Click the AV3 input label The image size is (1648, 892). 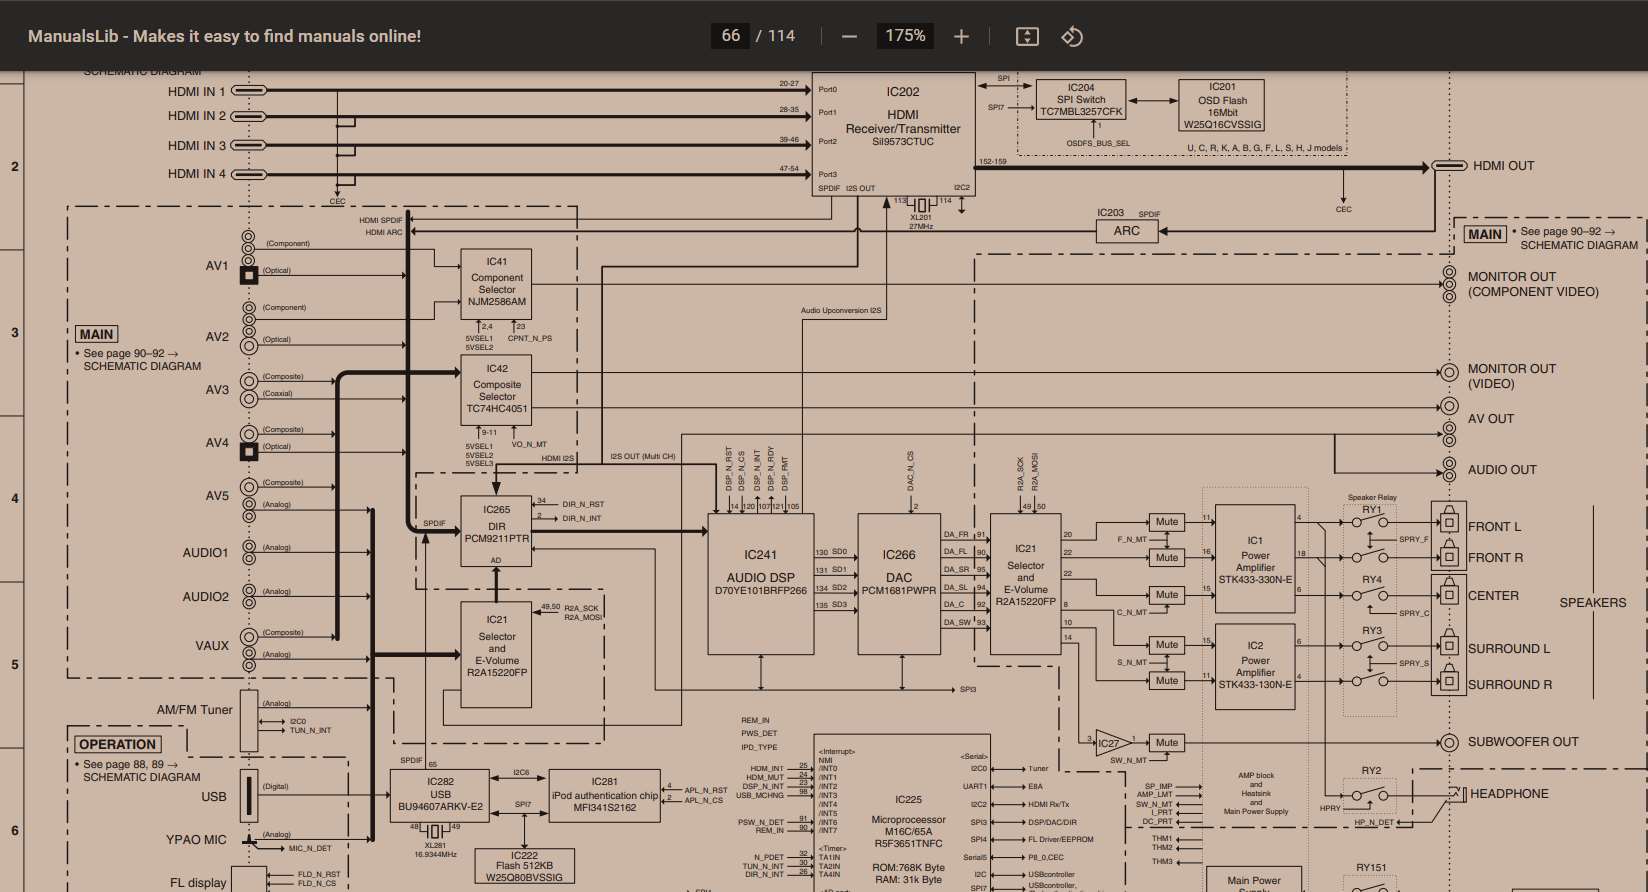217,390
